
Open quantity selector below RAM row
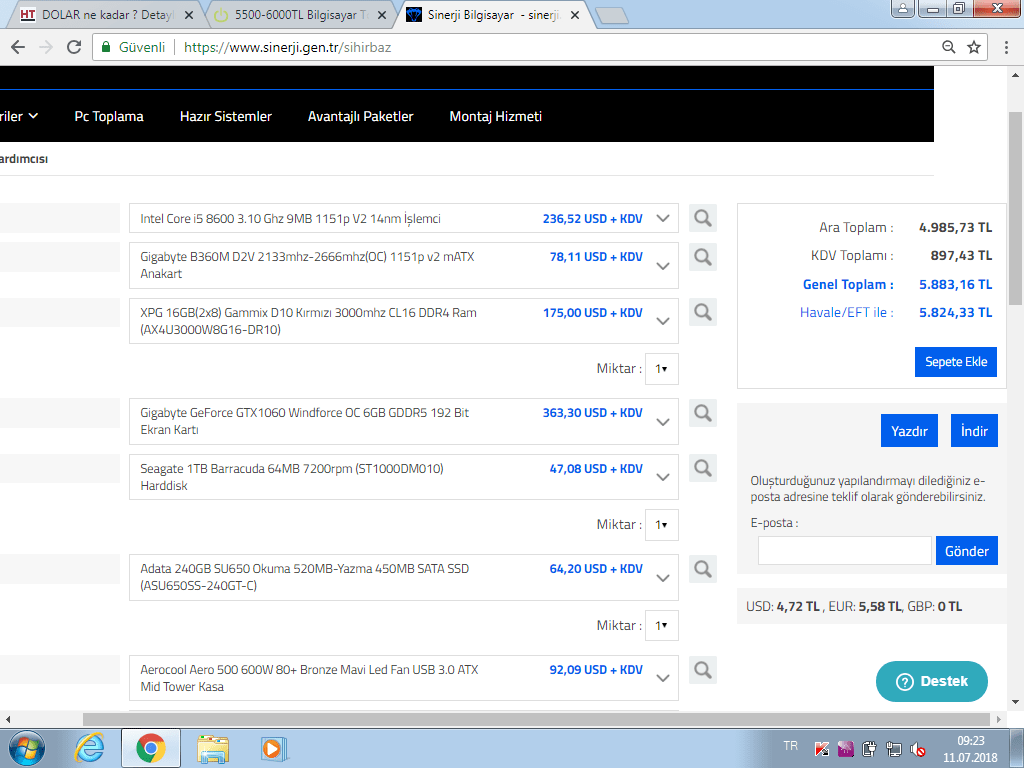(x=662, y=369)
